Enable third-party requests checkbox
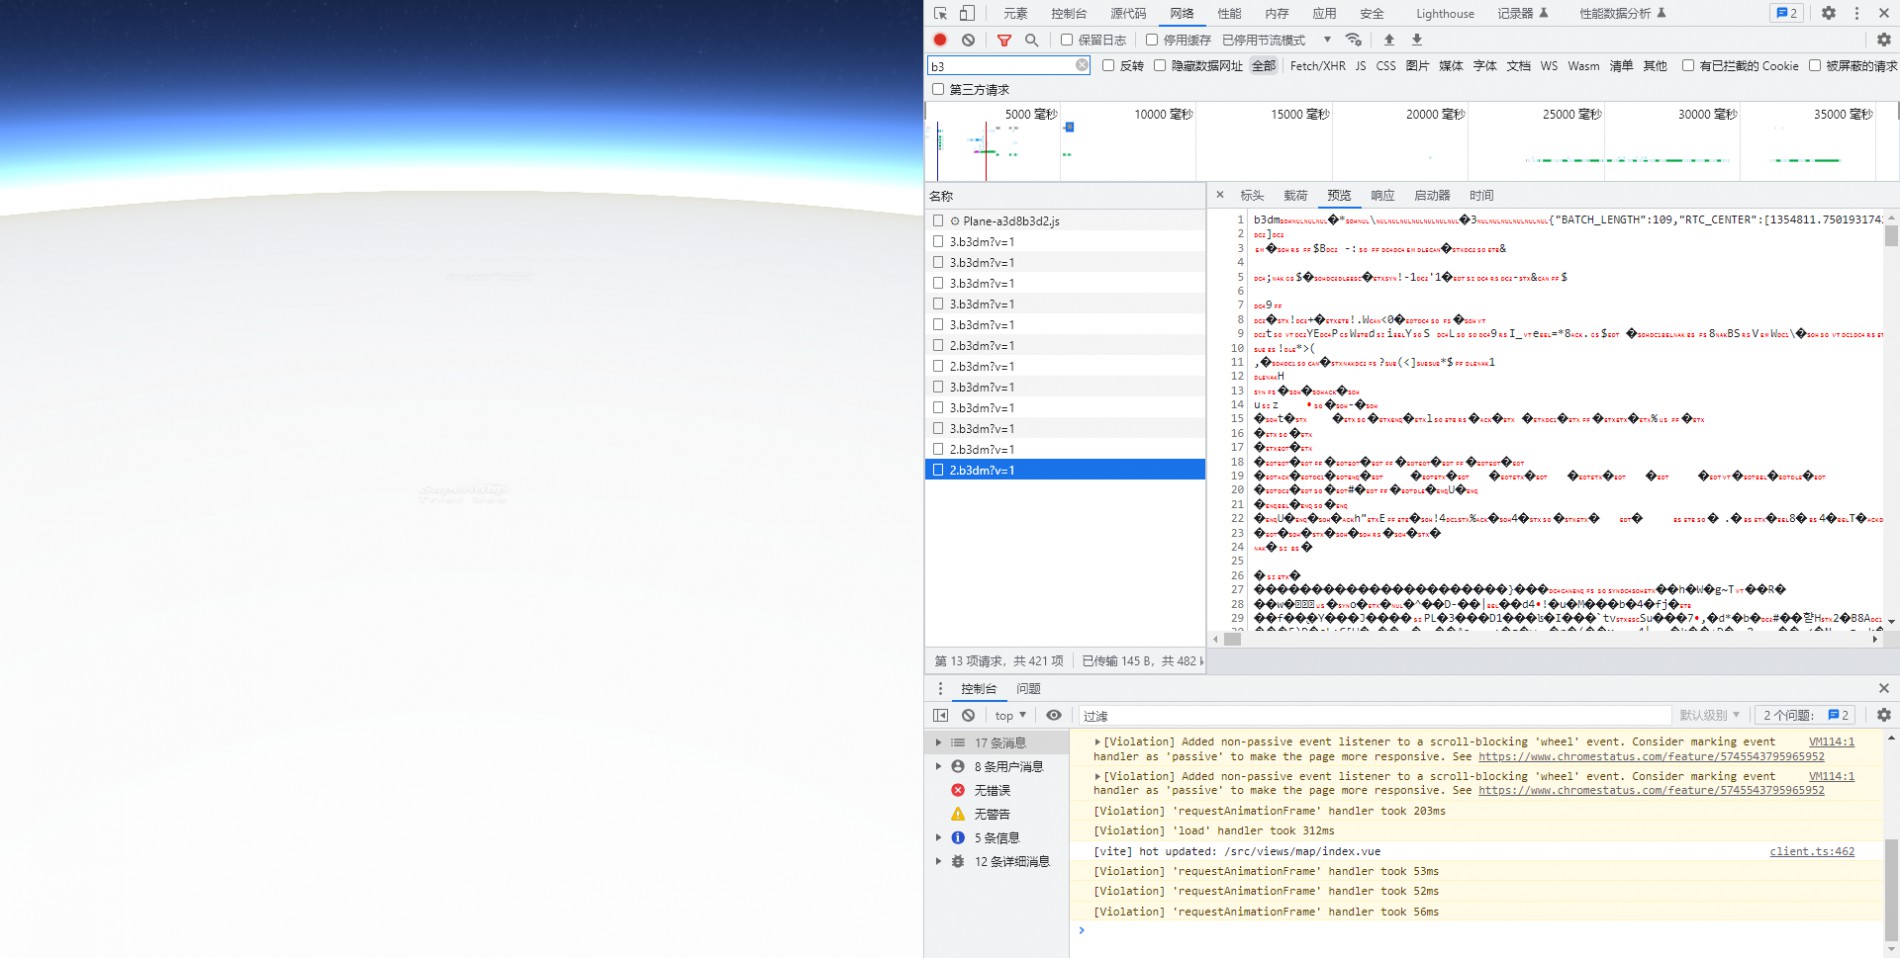Image resolution: width=1900 pixels, height=958 pixels. point(938,89)
